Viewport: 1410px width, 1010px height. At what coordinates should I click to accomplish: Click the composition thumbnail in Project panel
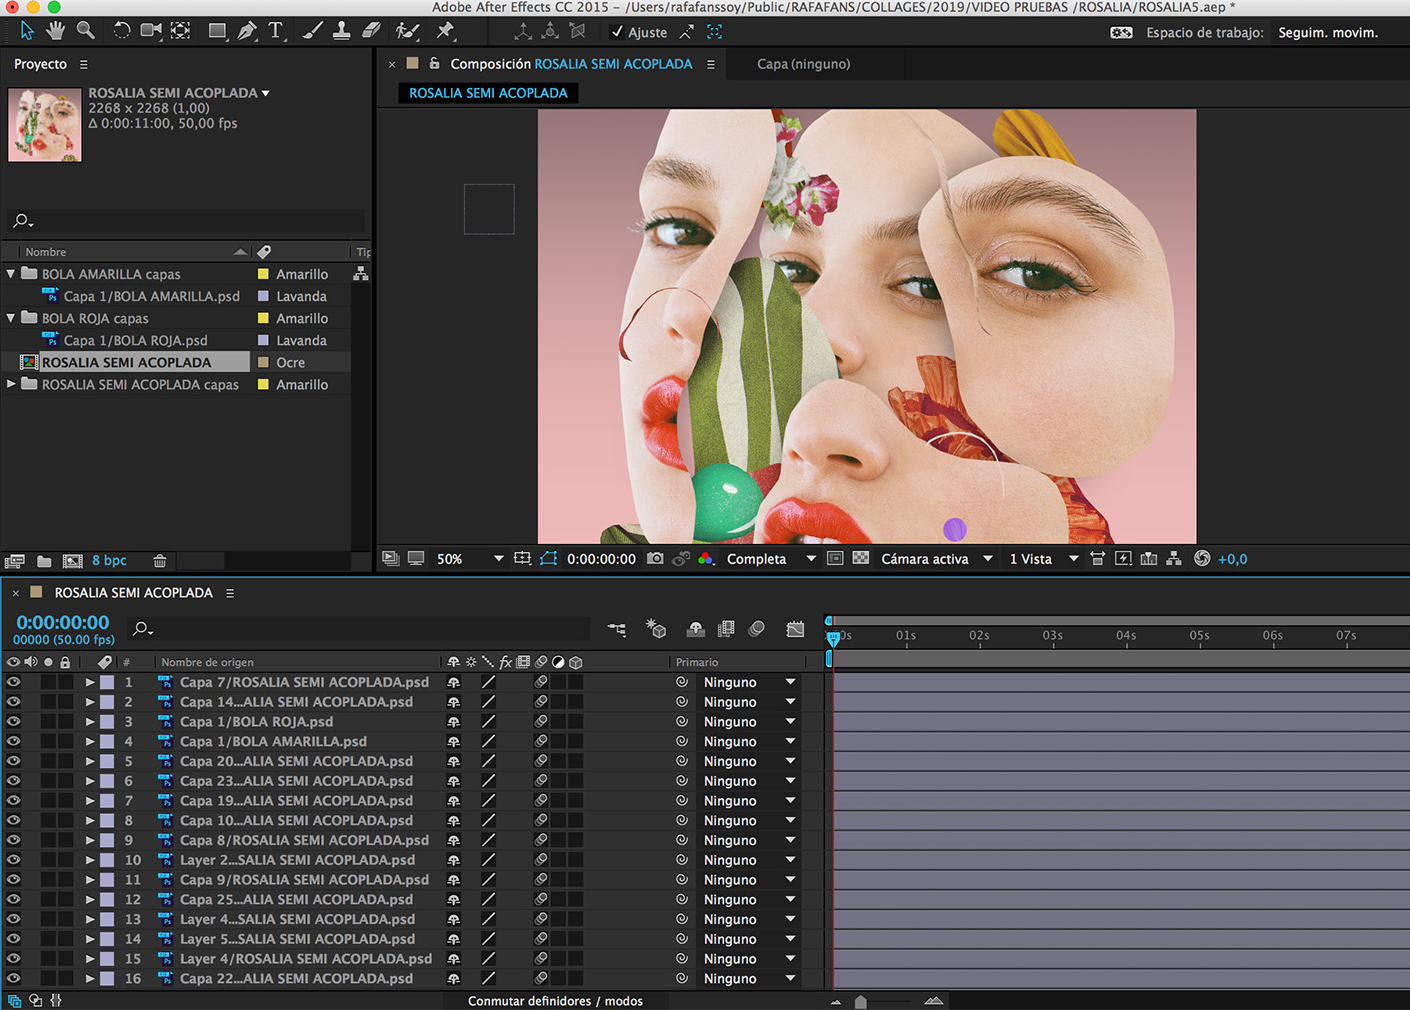pyautogui.click(x=45, y=125)
